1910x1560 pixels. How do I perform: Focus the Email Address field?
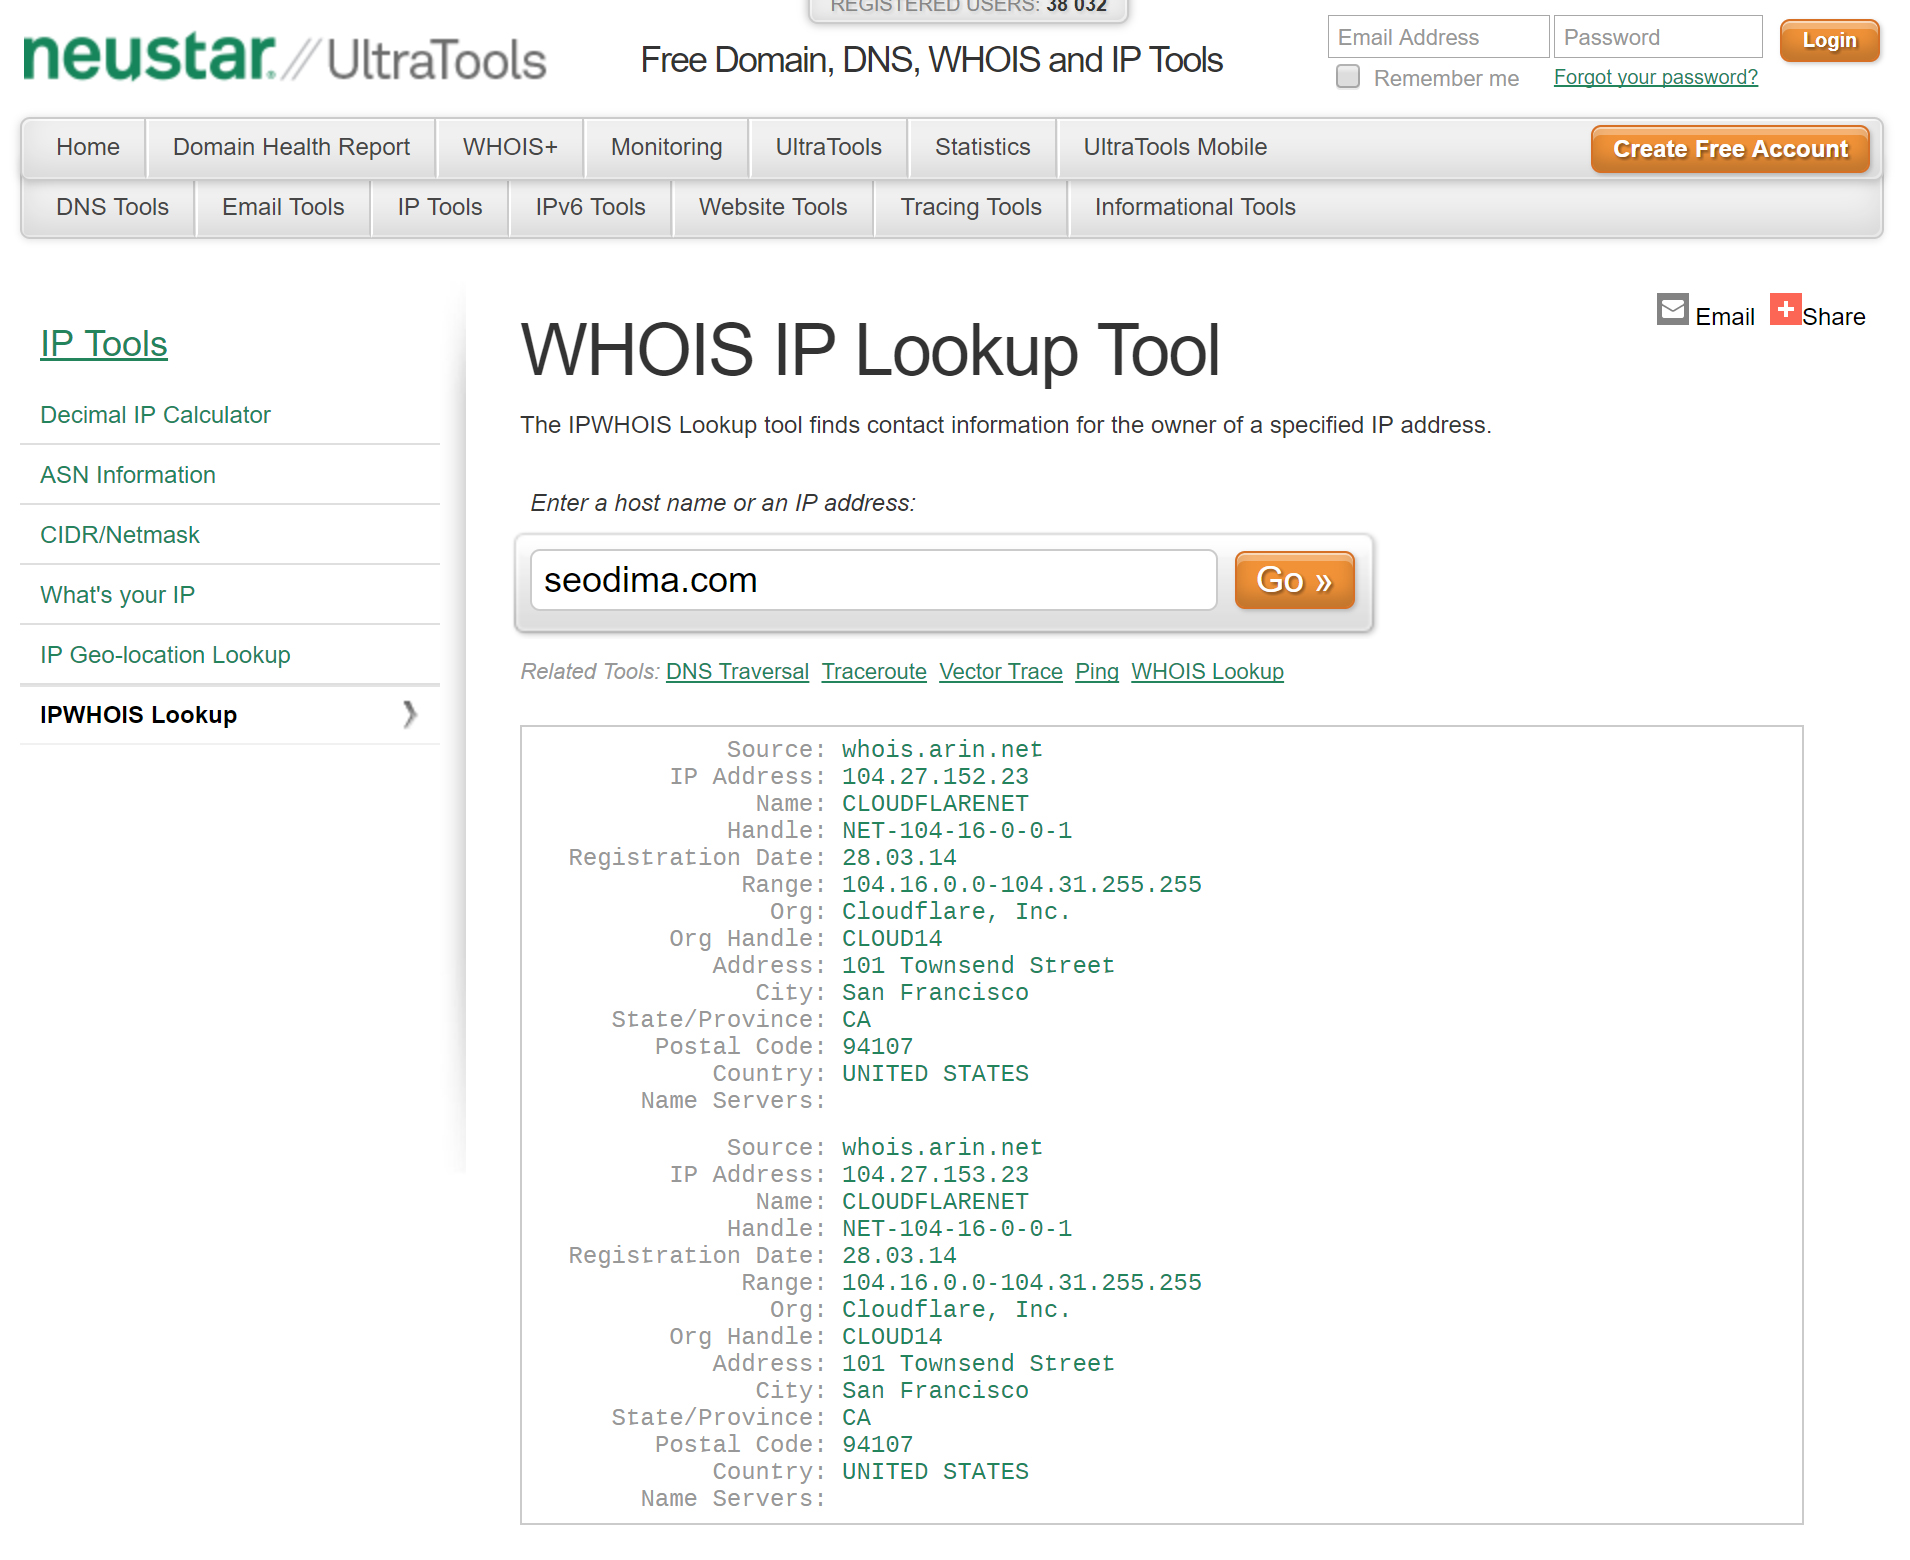coord(1438,37)
